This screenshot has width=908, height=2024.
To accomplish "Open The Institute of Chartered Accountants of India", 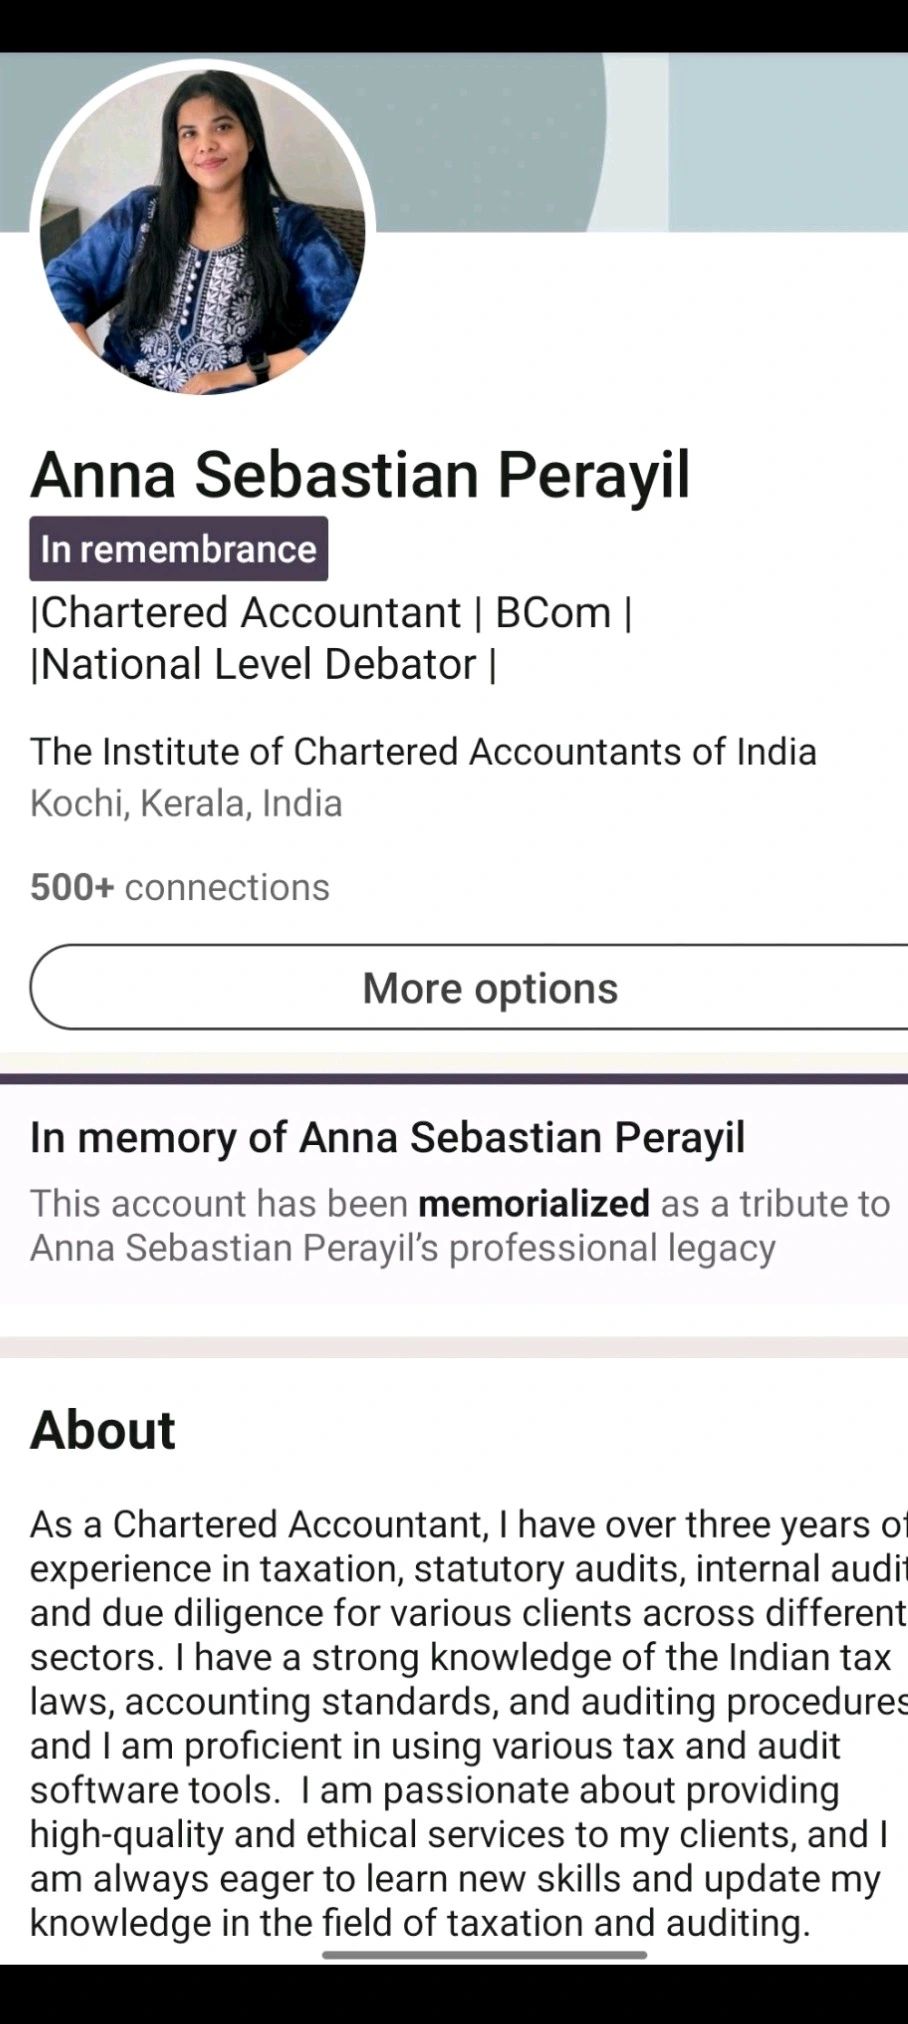I will (423, 751).
